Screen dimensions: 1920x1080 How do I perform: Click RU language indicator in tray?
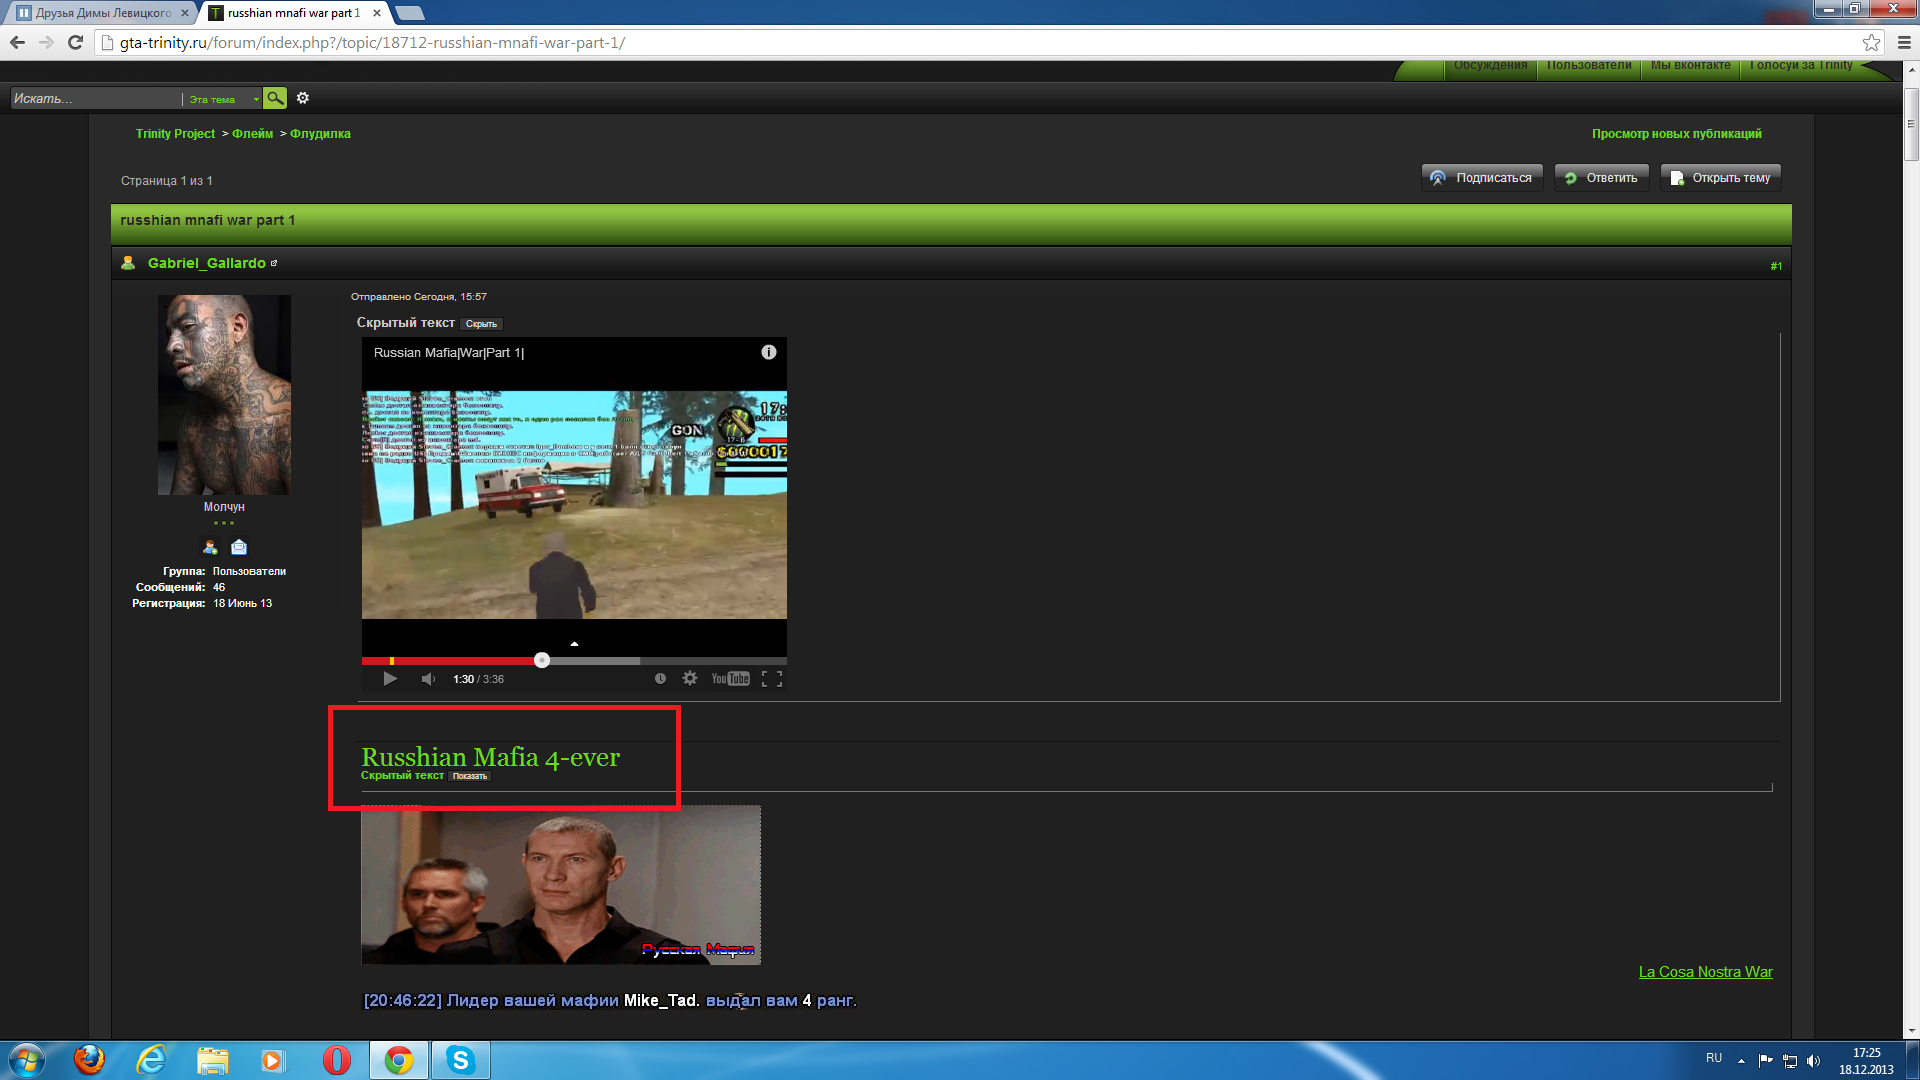[x=1714, y=1058]
